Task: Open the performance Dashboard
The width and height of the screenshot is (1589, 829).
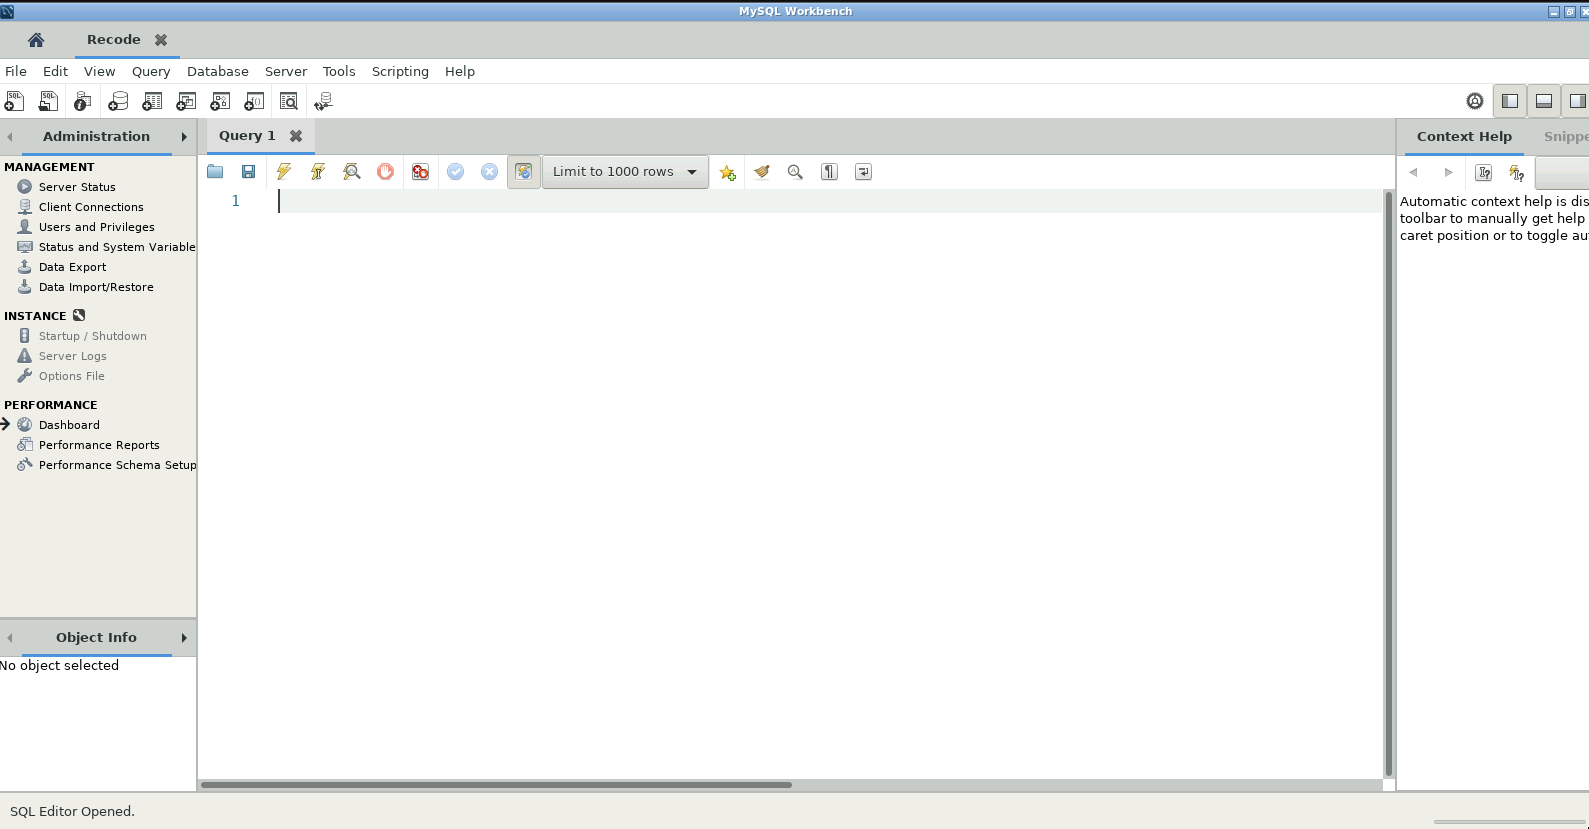Action: tap(69, 425)
